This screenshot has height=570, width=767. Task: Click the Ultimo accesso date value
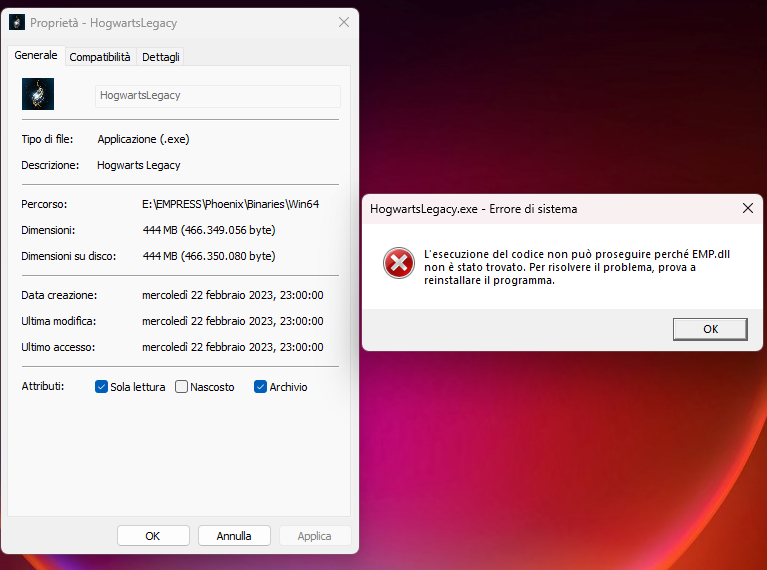[233, 347]
